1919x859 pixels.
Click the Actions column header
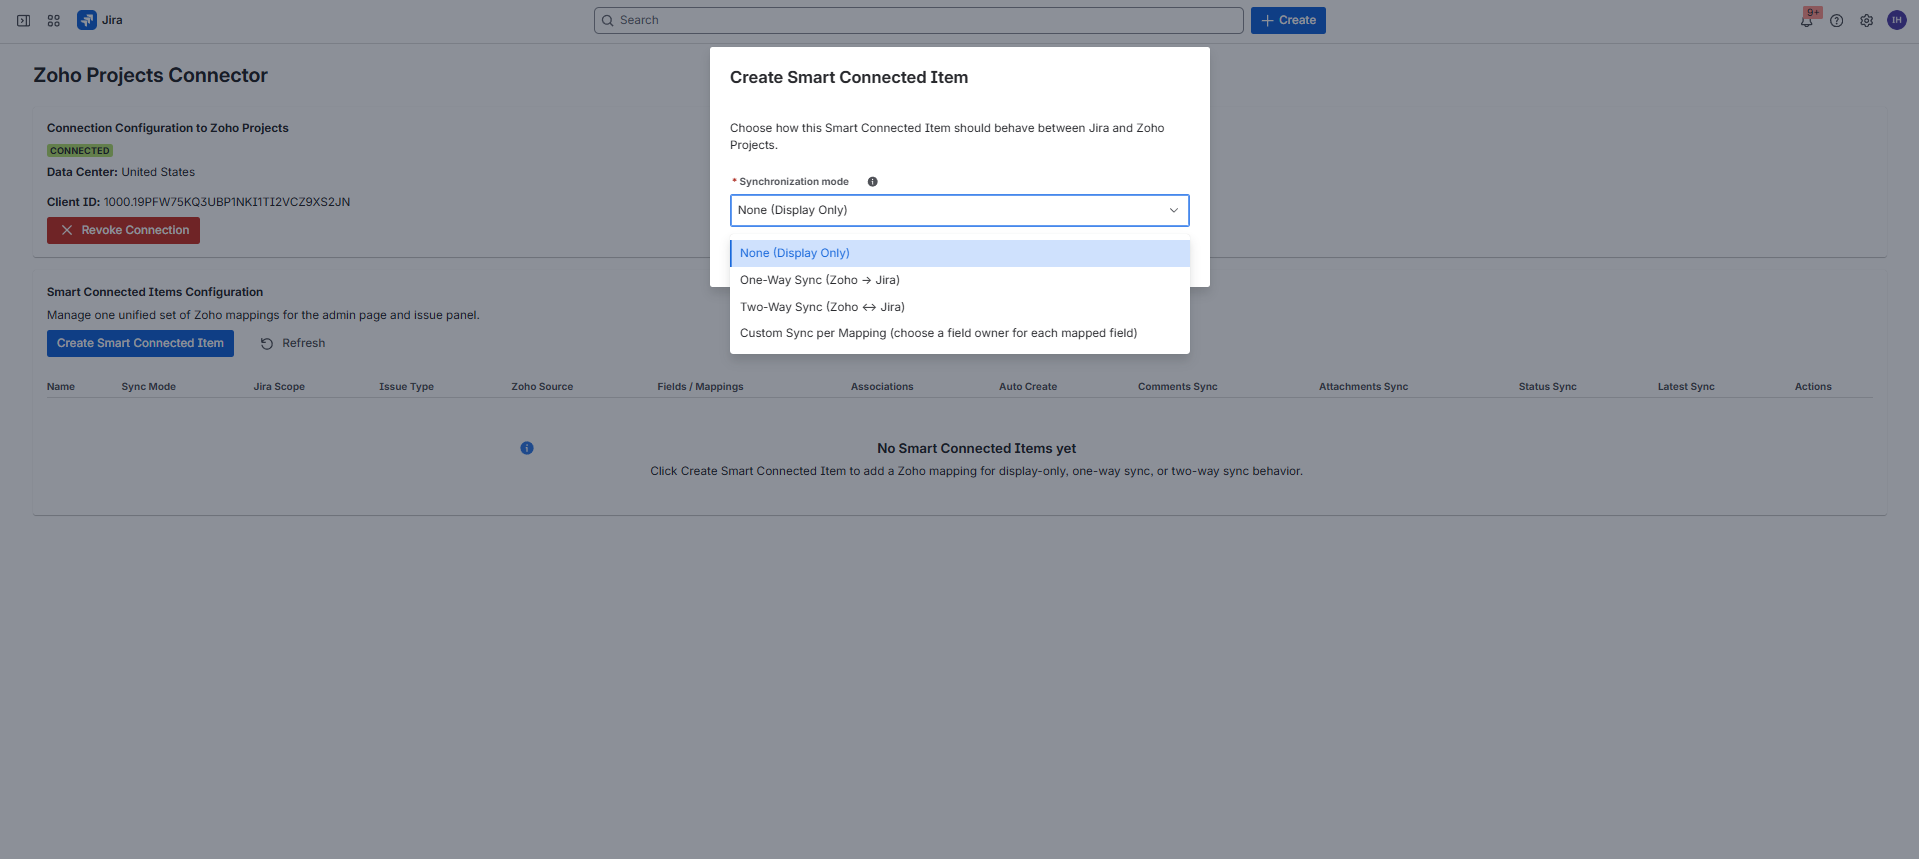click(1813, 387)
